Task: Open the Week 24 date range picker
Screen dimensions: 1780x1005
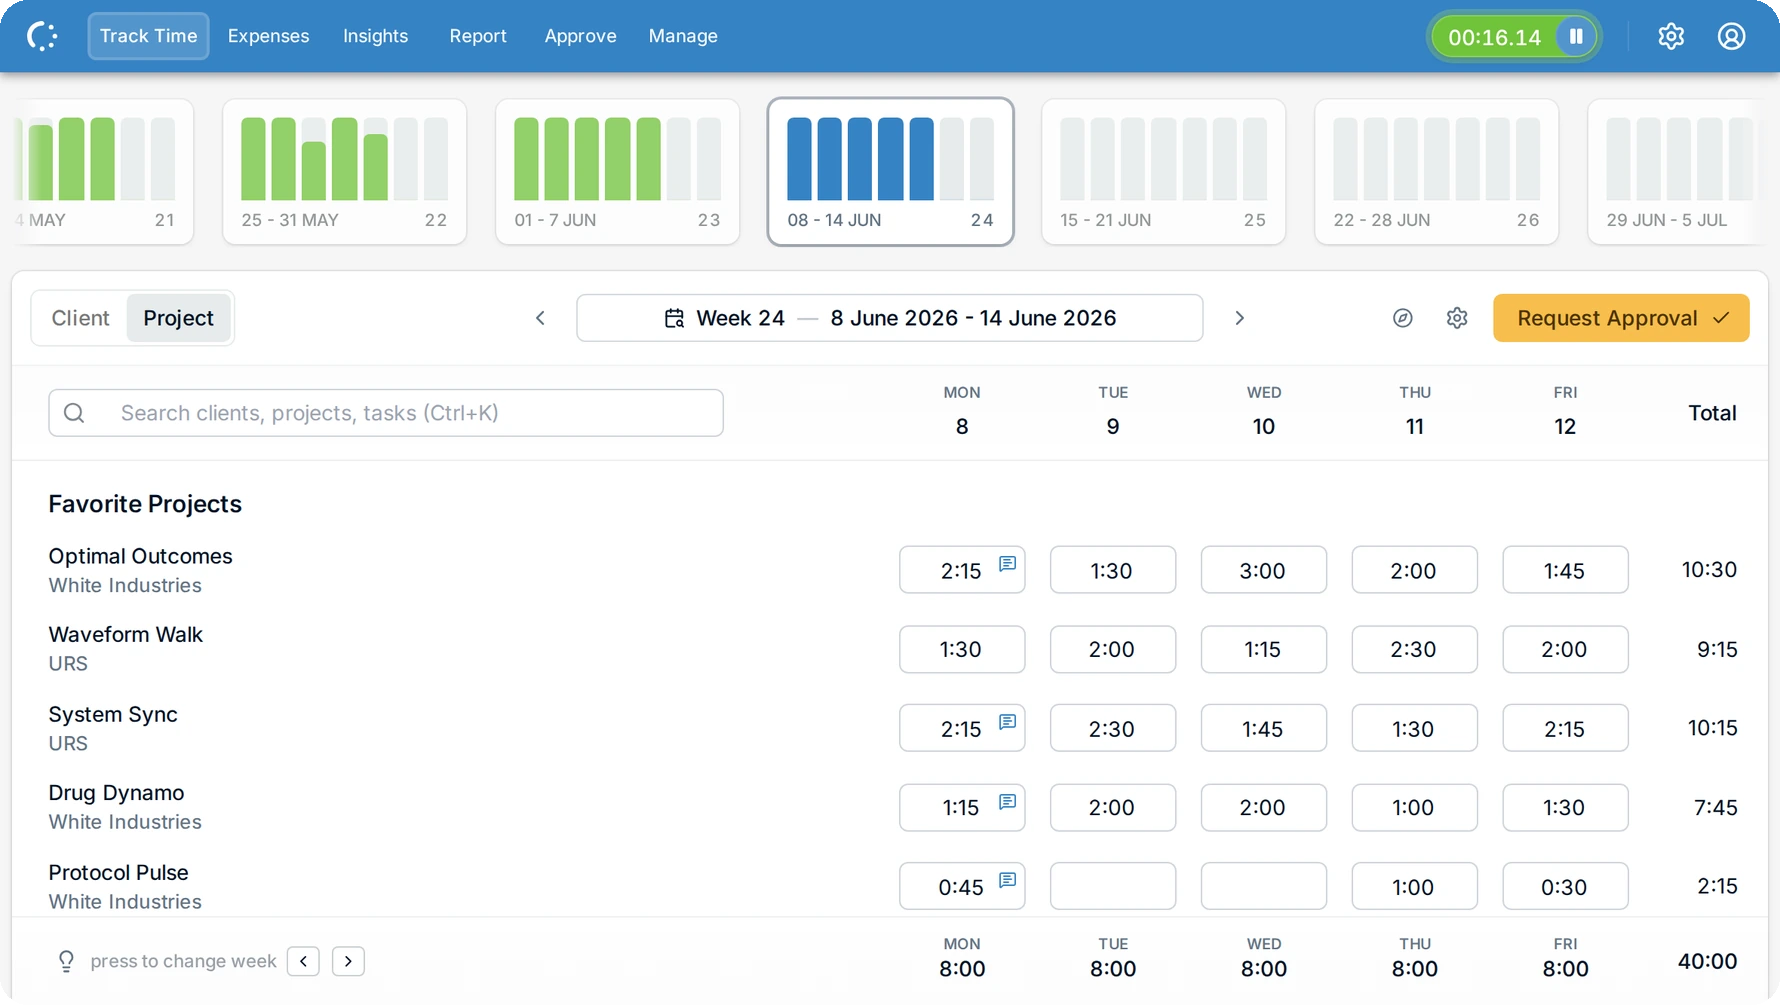Action: tap(889, 318)
